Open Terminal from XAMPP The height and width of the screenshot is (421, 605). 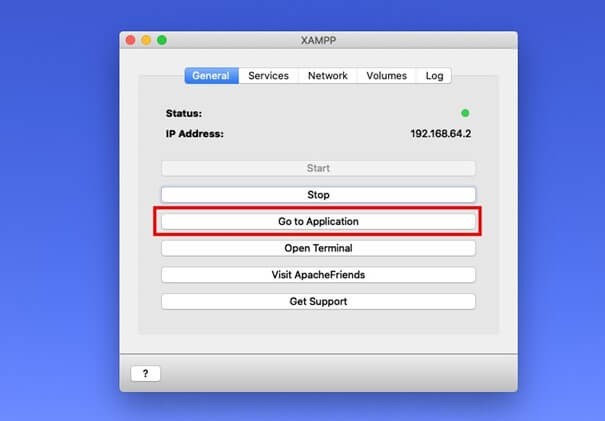point(318,248)
